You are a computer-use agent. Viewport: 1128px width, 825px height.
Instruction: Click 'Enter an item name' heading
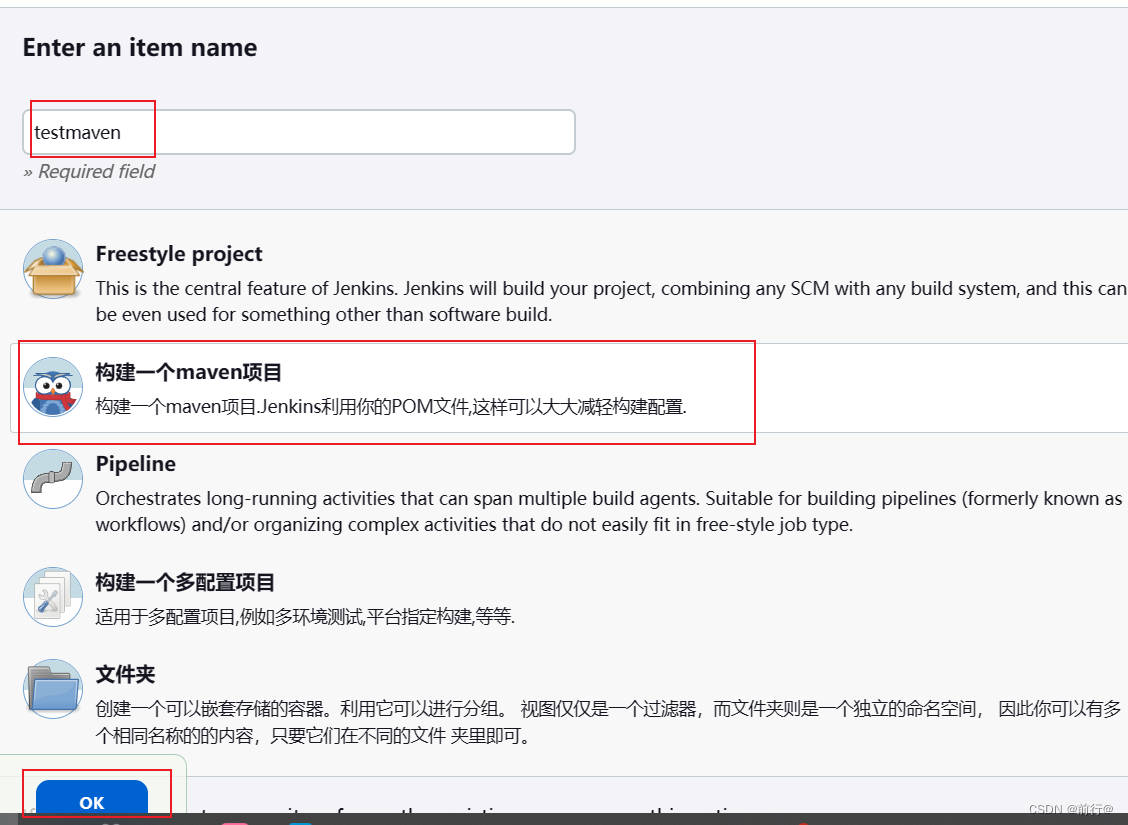pyautogui.click(x=140, y=47)
